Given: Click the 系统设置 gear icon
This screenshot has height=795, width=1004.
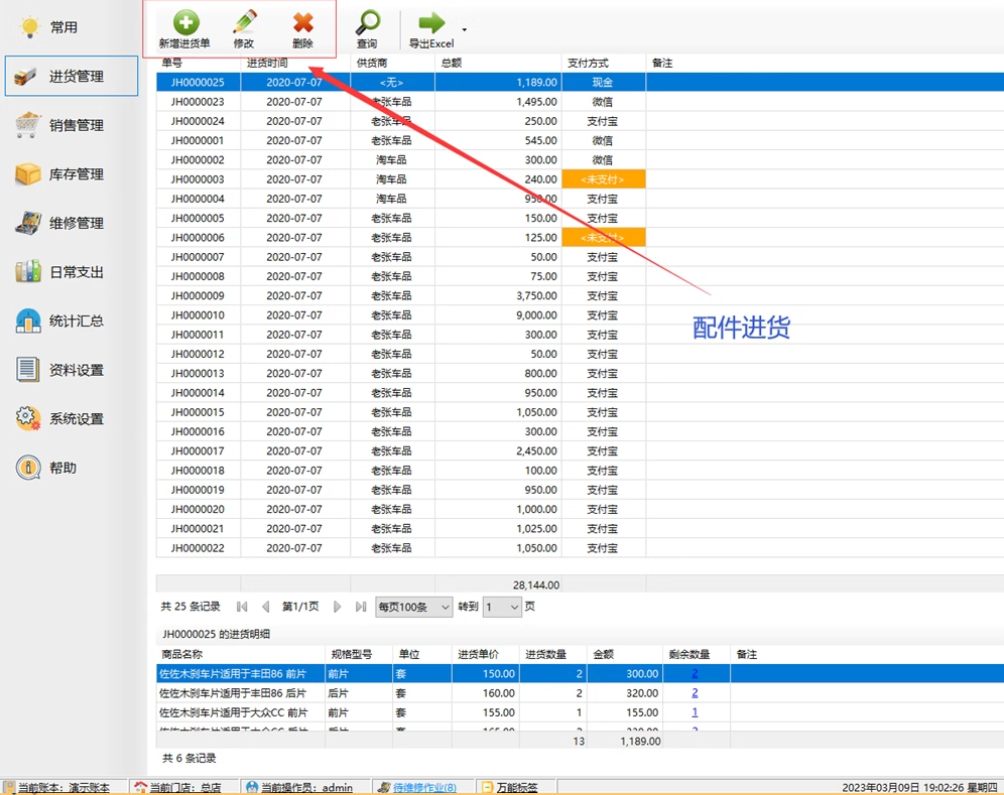Looking at the screenshot, I should [x=28, y=419].
